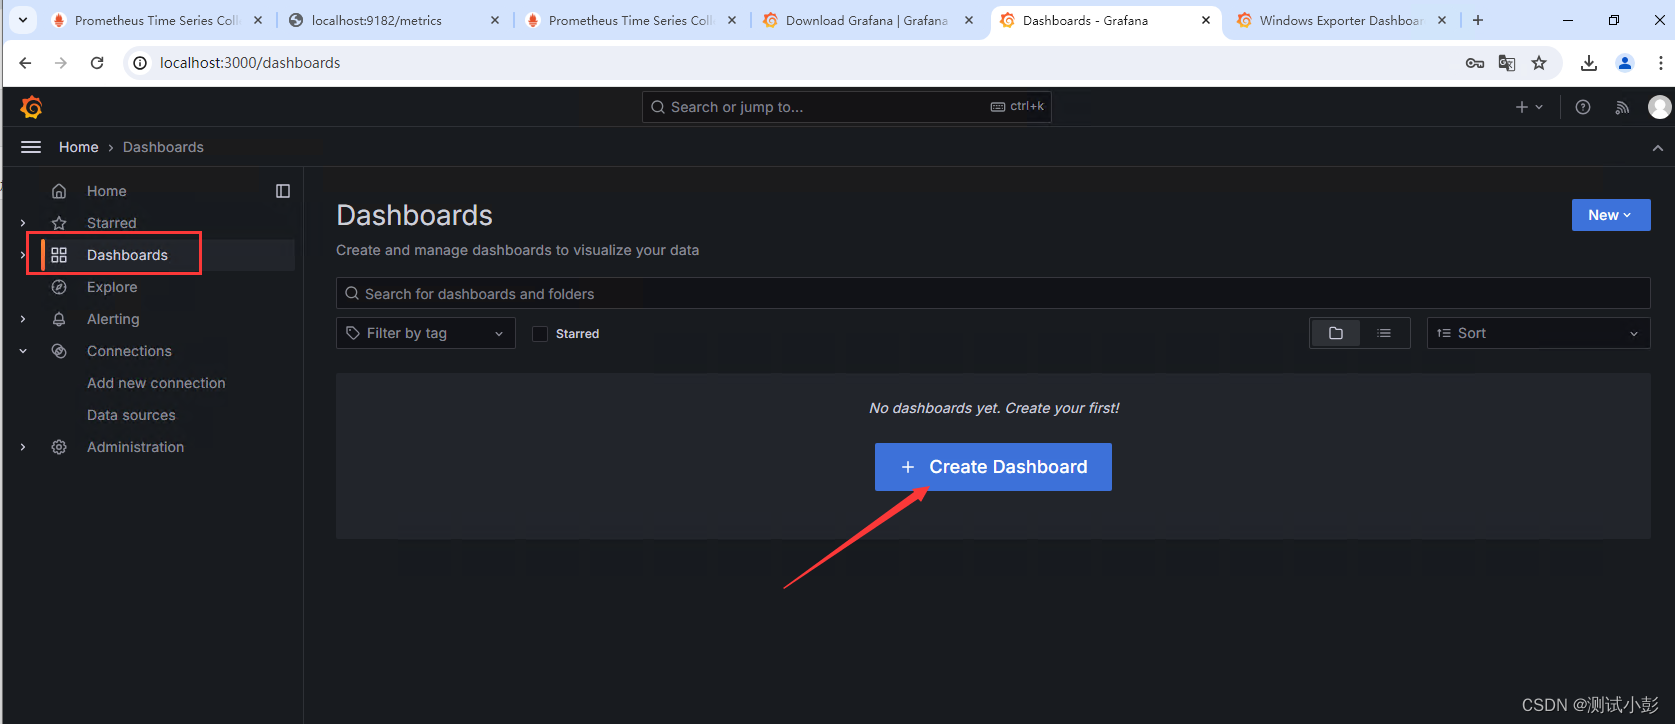
Task: Open the browser tab search dropdown
Action: tap(23, 20)
